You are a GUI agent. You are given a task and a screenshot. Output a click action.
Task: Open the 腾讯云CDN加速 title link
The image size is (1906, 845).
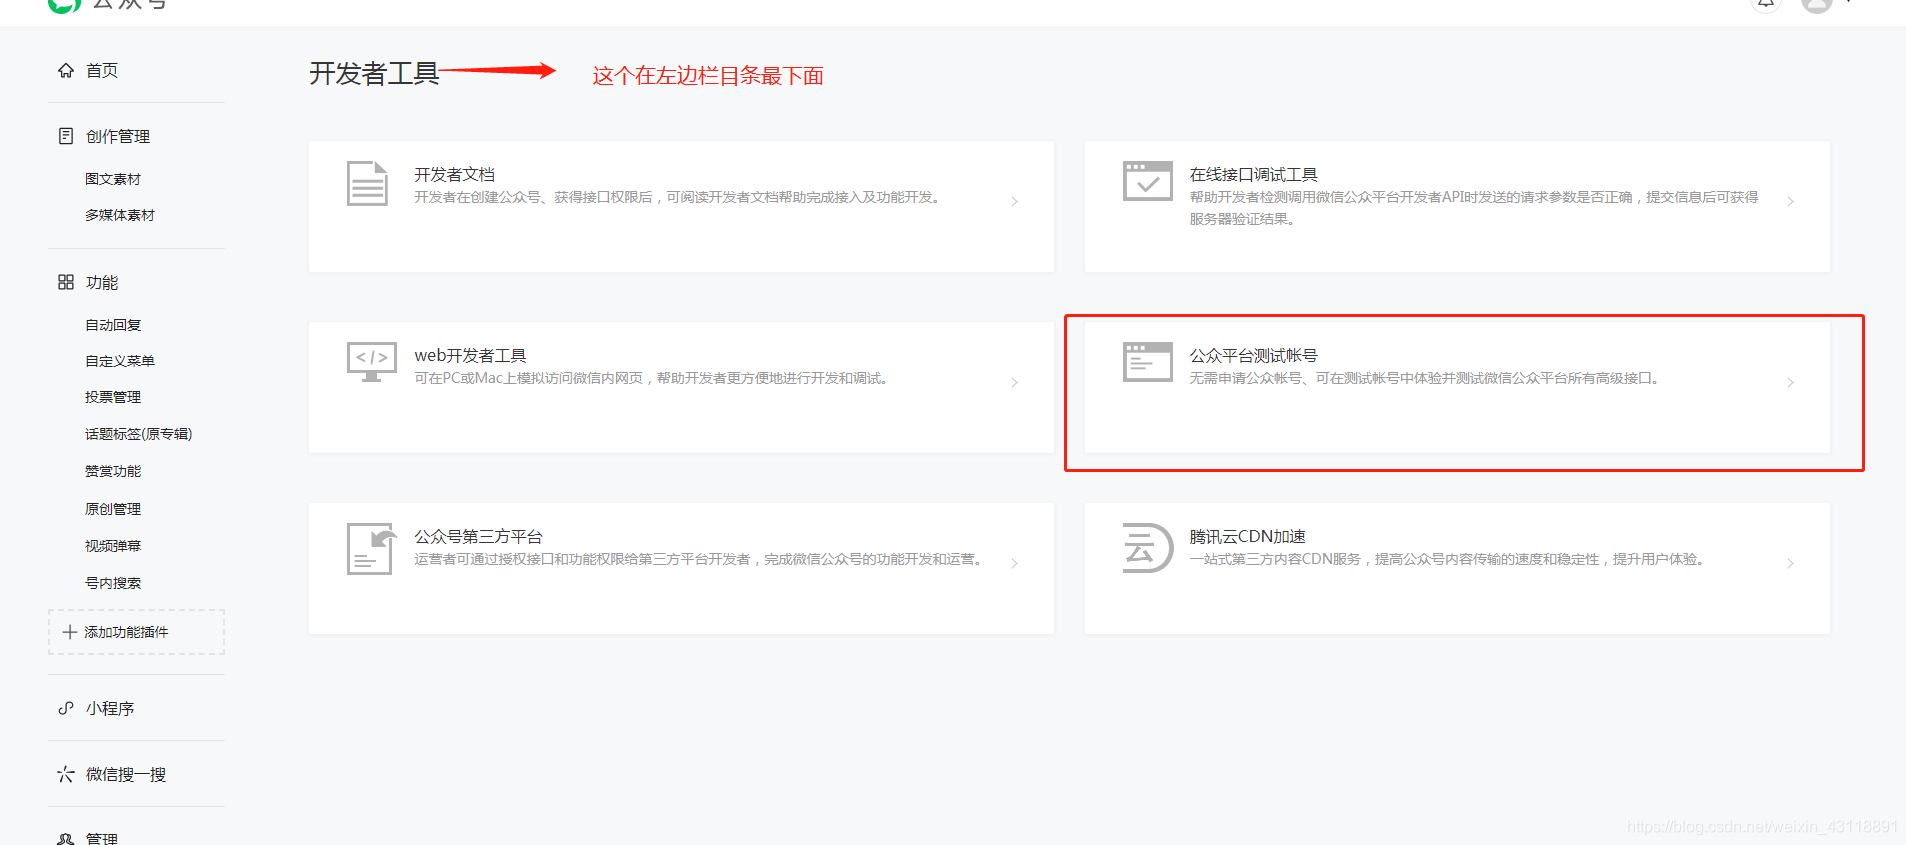point(1247,536)
